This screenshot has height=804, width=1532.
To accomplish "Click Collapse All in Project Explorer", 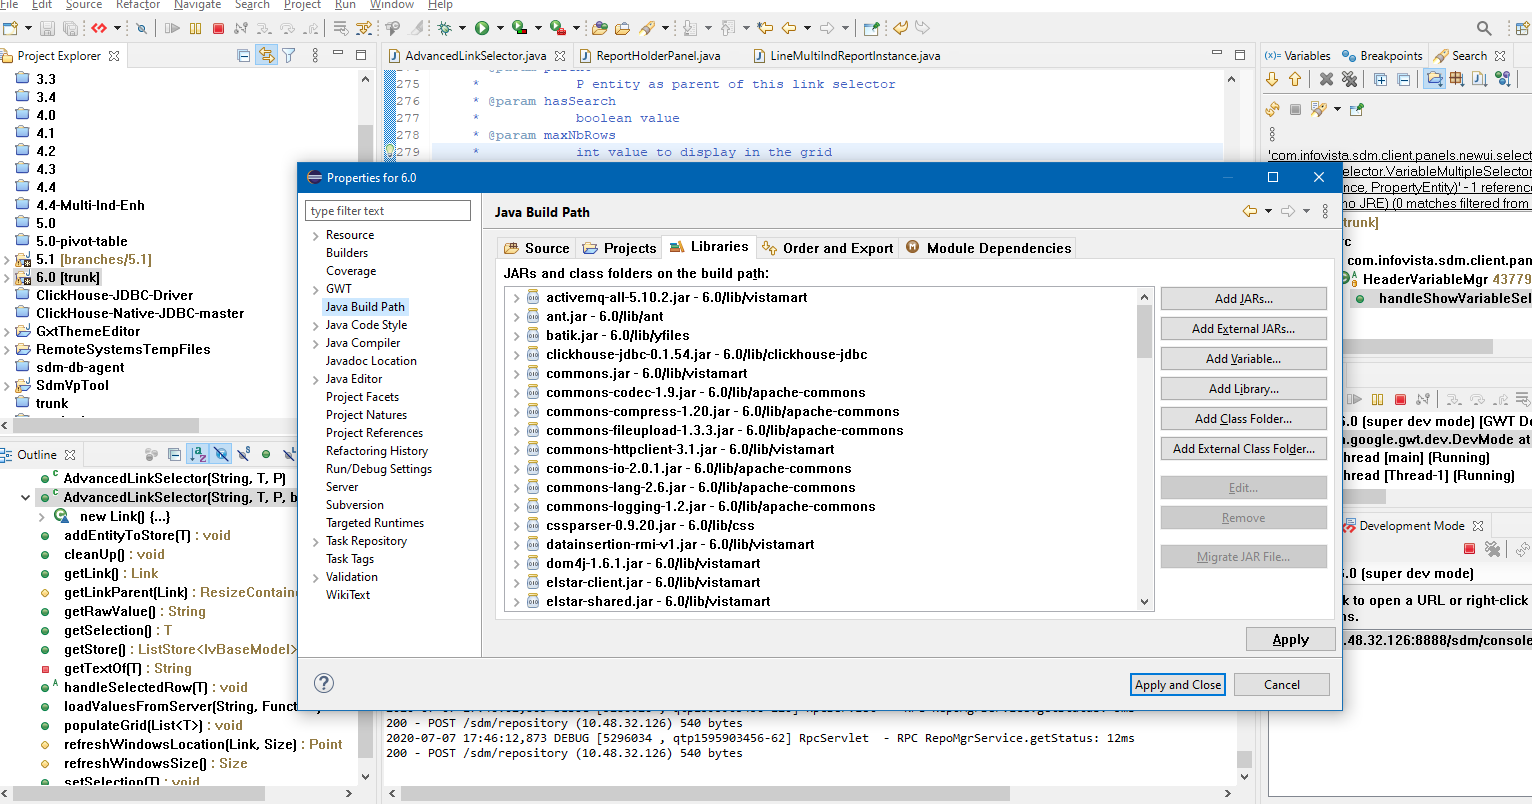I will [243, 56].
